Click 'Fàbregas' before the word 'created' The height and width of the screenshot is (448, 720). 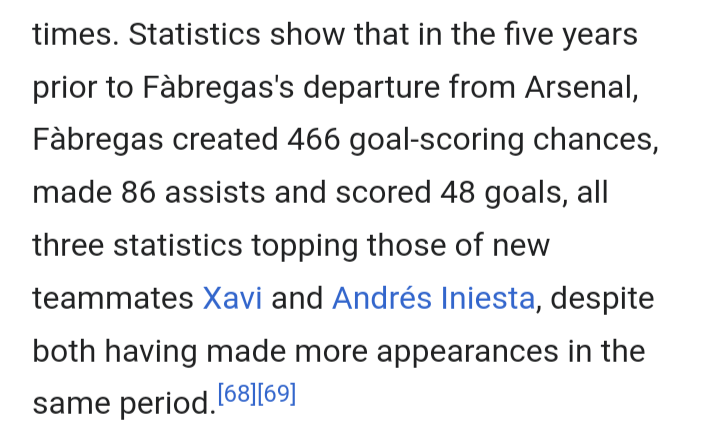[98, 140]
